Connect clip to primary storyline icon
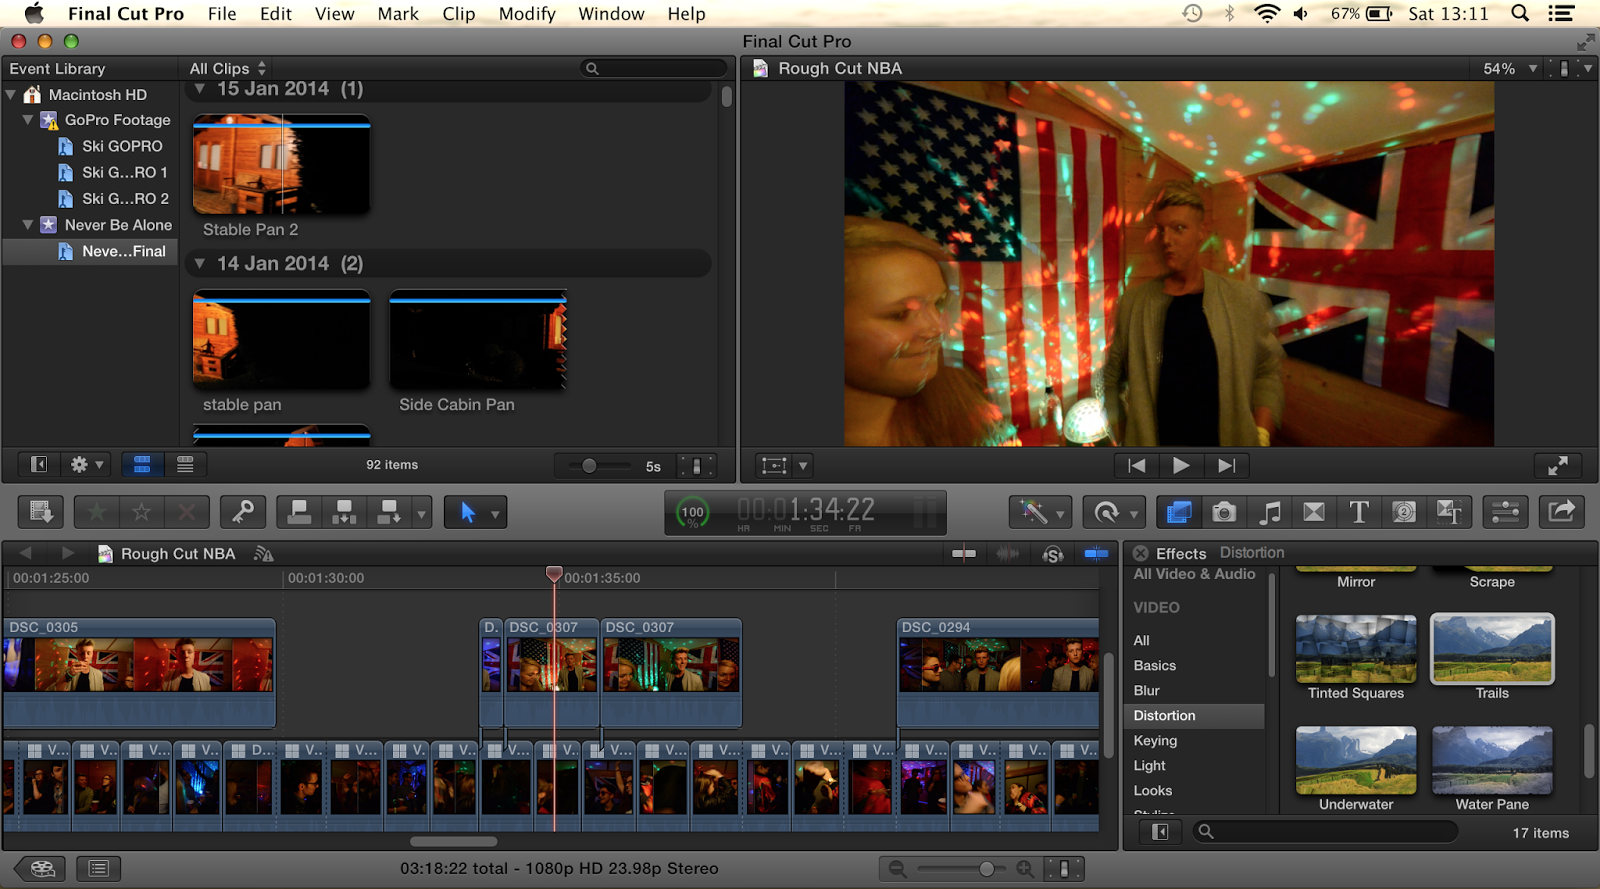This screenshot has width=1600, height=889. click(x=299, y=512)
